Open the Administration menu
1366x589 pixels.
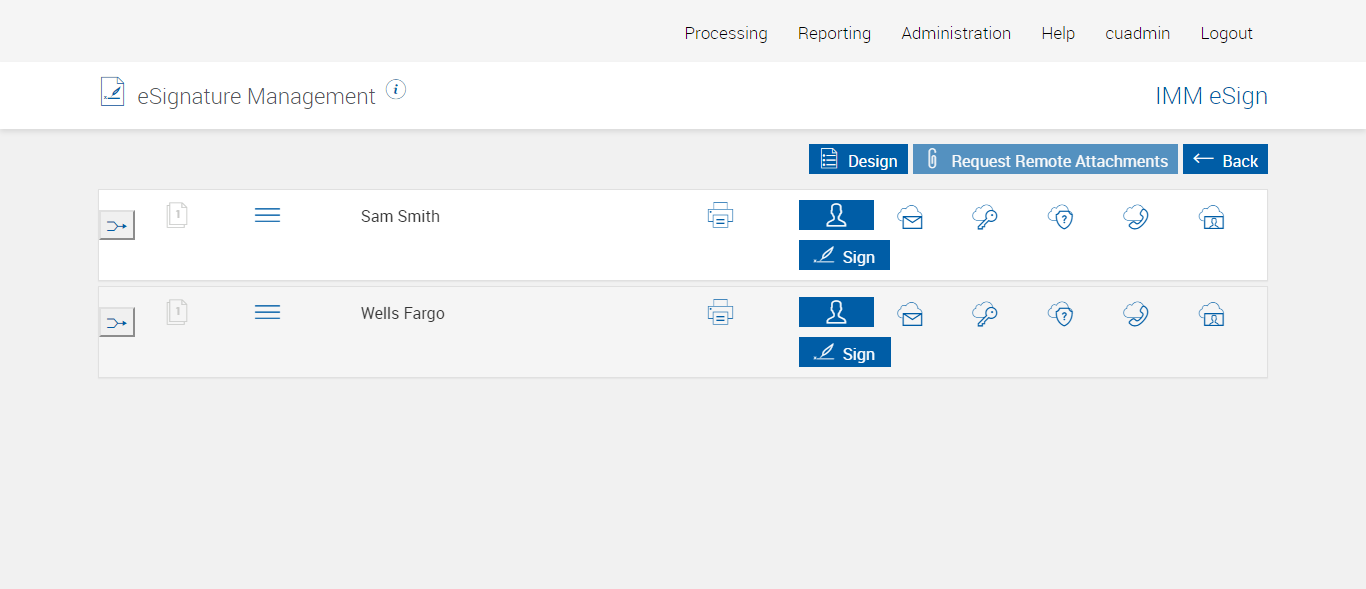[x=956, y=33]
